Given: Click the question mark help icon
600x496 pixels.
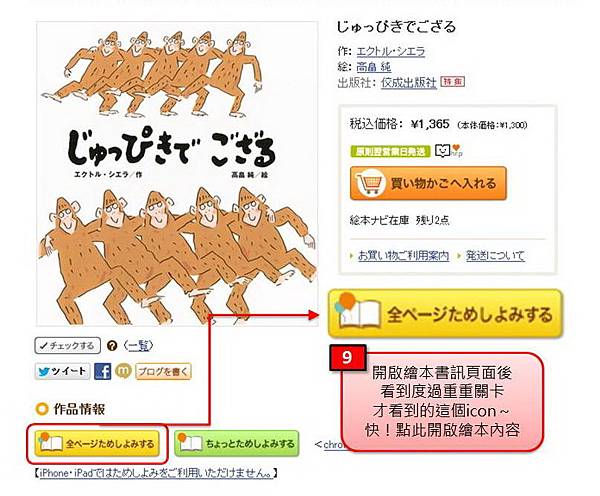Looking at the screenshot, I should pyautogui.click(x=112, y=346).
